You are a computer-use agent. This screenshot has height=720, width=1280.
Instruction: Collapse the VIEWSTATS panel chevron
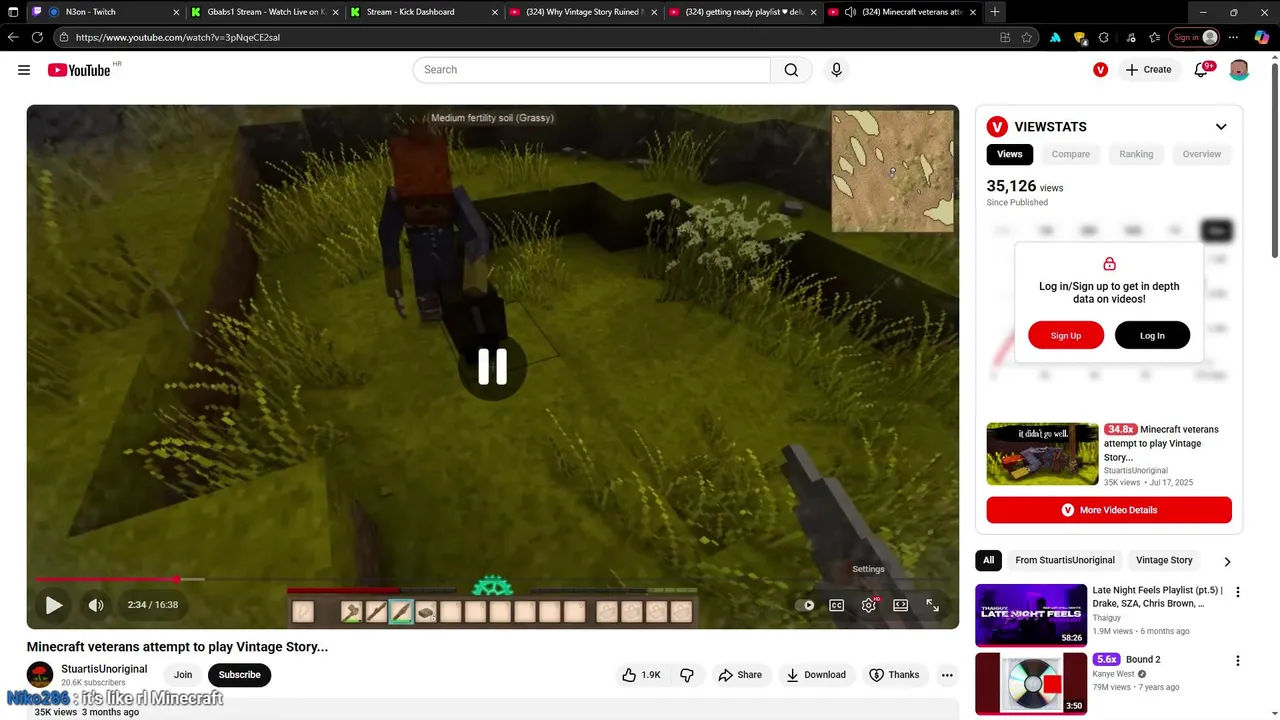pyautogui.click(x=1221, y=127)
